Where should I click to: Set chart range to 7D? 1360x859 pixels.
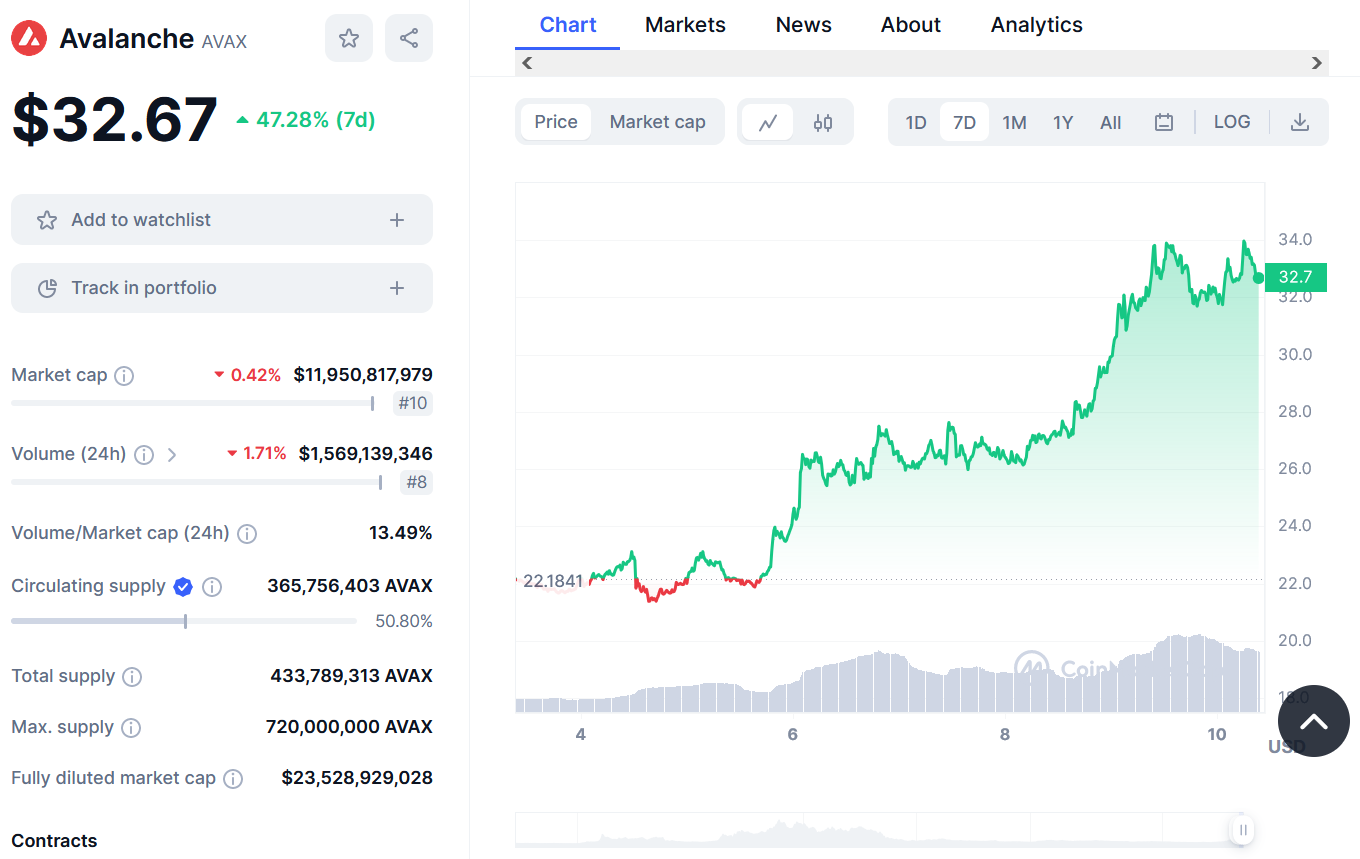[964, 123]
